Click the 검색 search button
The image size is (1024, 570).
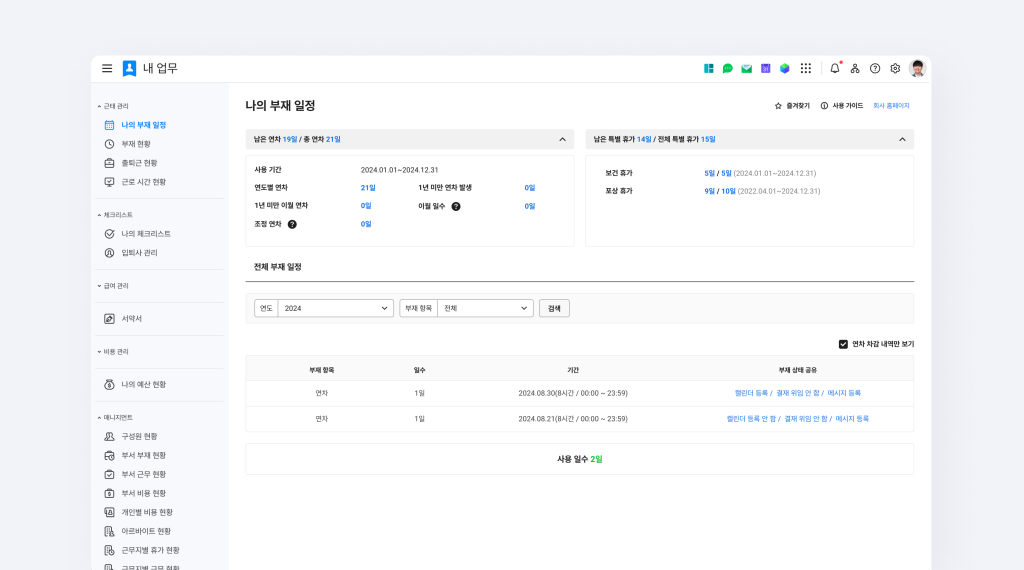pos(554,308)
